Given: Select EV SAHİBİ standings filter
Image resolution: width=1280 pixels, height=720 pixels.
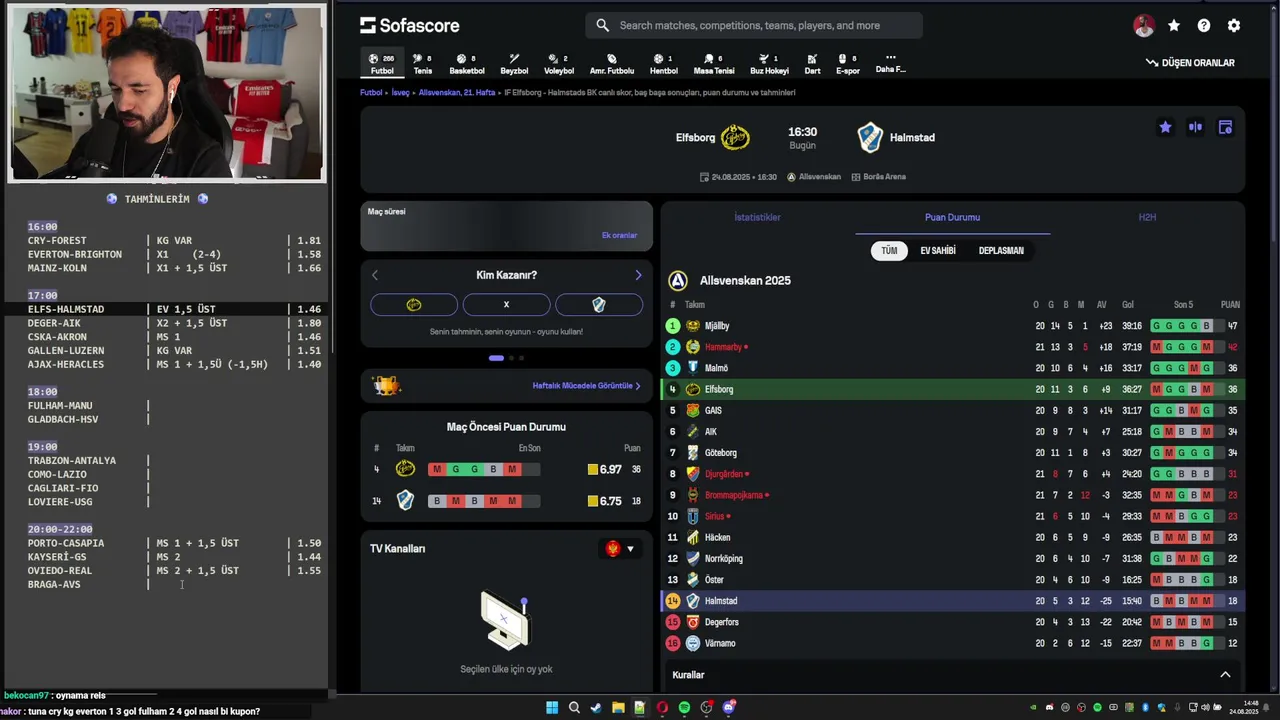Looking at the screenshot, I should coord(938,251).
